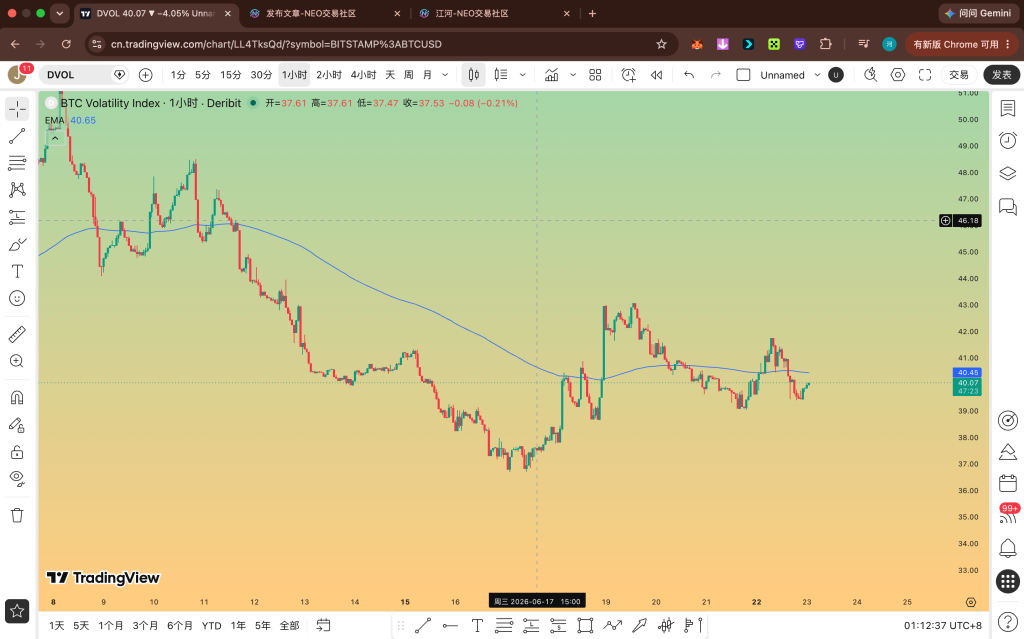Pick the ruler measure tool
The width and height of the screenshot is (1024, 639).
[x=17, y=335]
